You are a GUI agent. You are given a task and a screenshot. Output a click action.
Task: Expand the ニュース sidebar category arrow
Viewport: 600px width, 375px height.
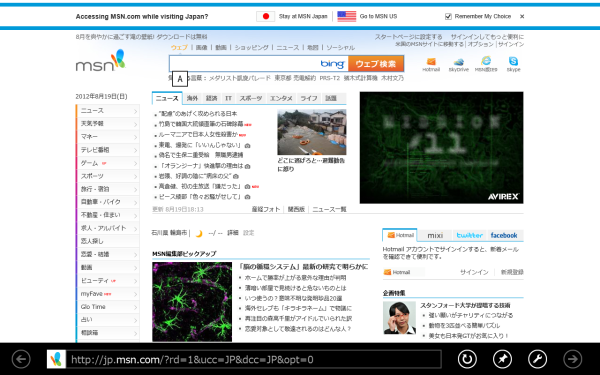pos(135,111)
